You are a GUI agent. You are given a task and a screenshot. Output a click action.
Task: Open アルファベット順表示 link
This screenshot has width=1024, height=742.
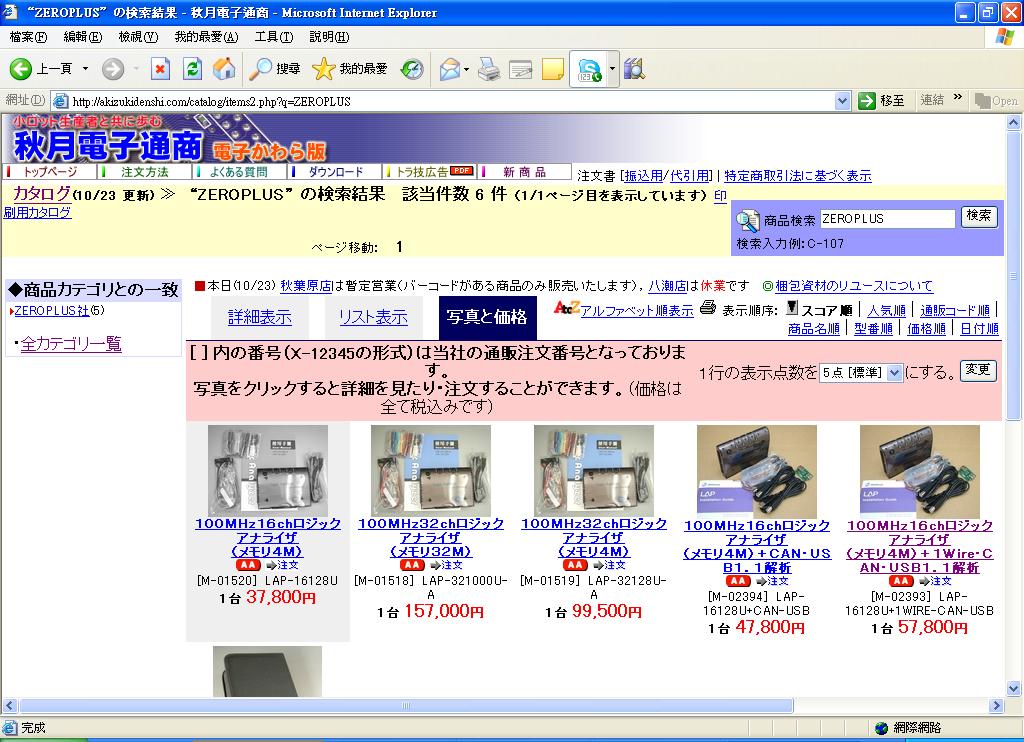click(637, 311)
